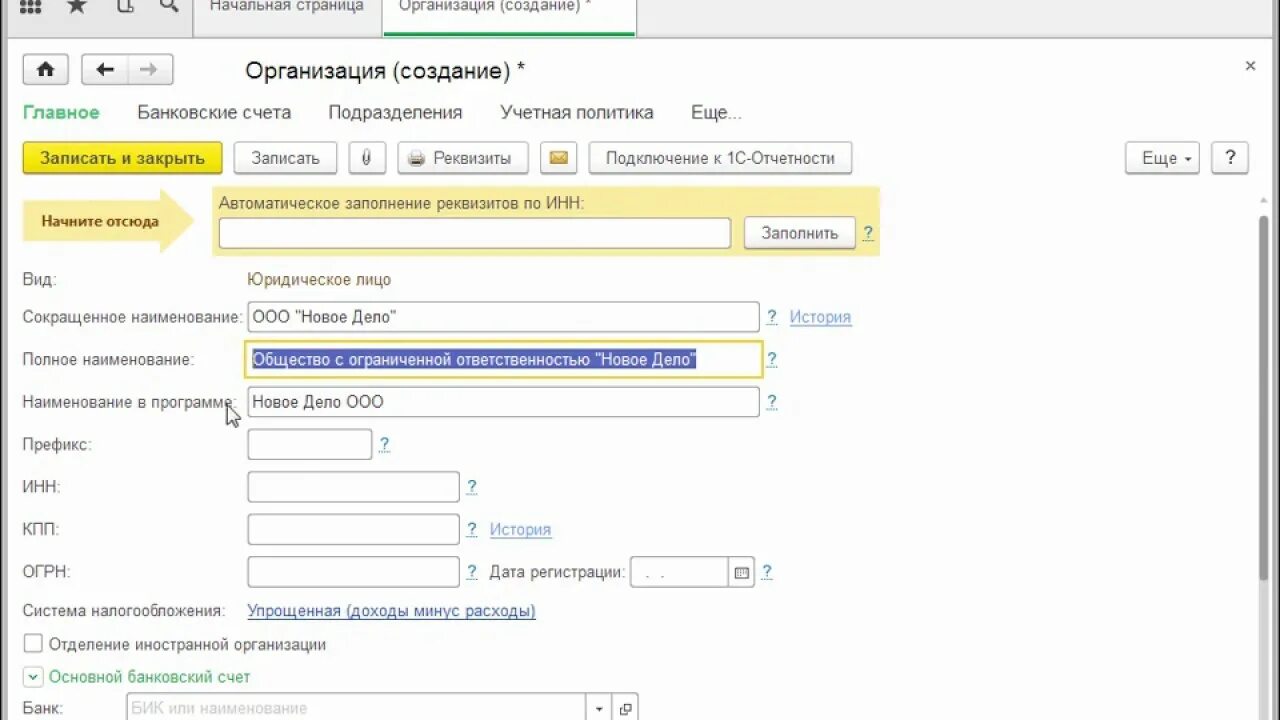Show help for Наименование в программе
Image resolution: width=1280 pixels, height=720 pixels.
(x=772, y=402)
